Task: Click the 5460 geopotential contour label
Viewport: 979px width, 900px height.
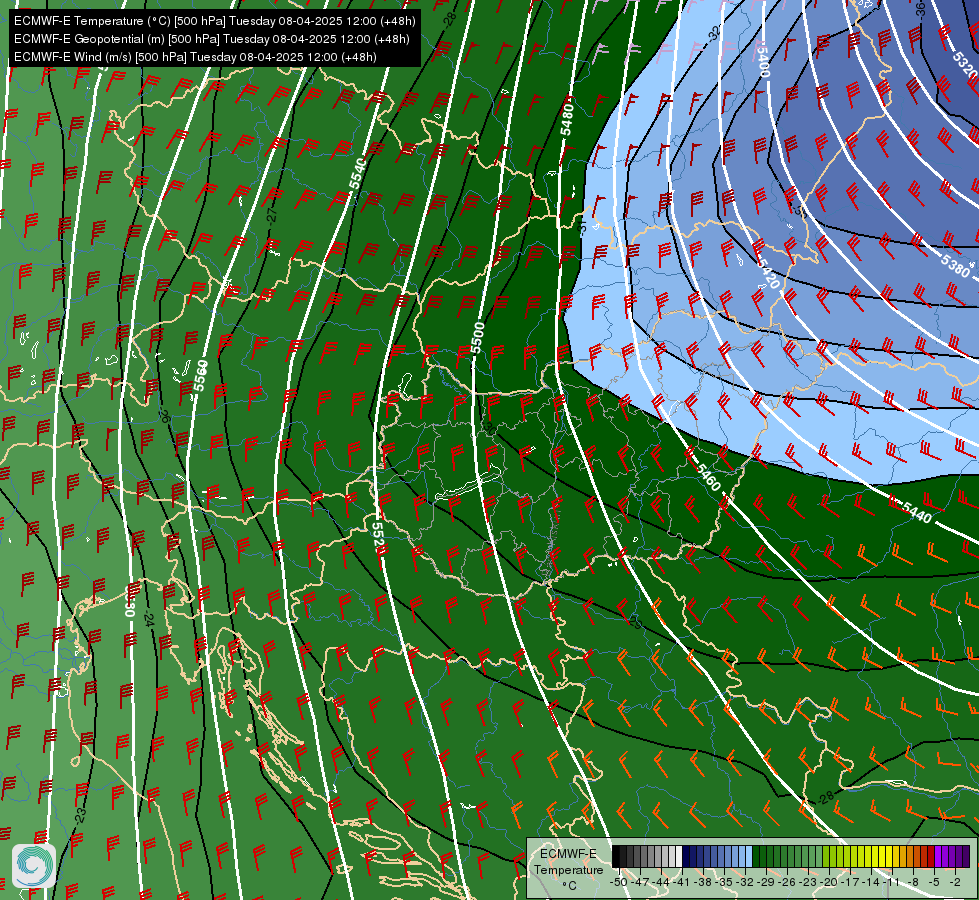Action: point(708,478)
